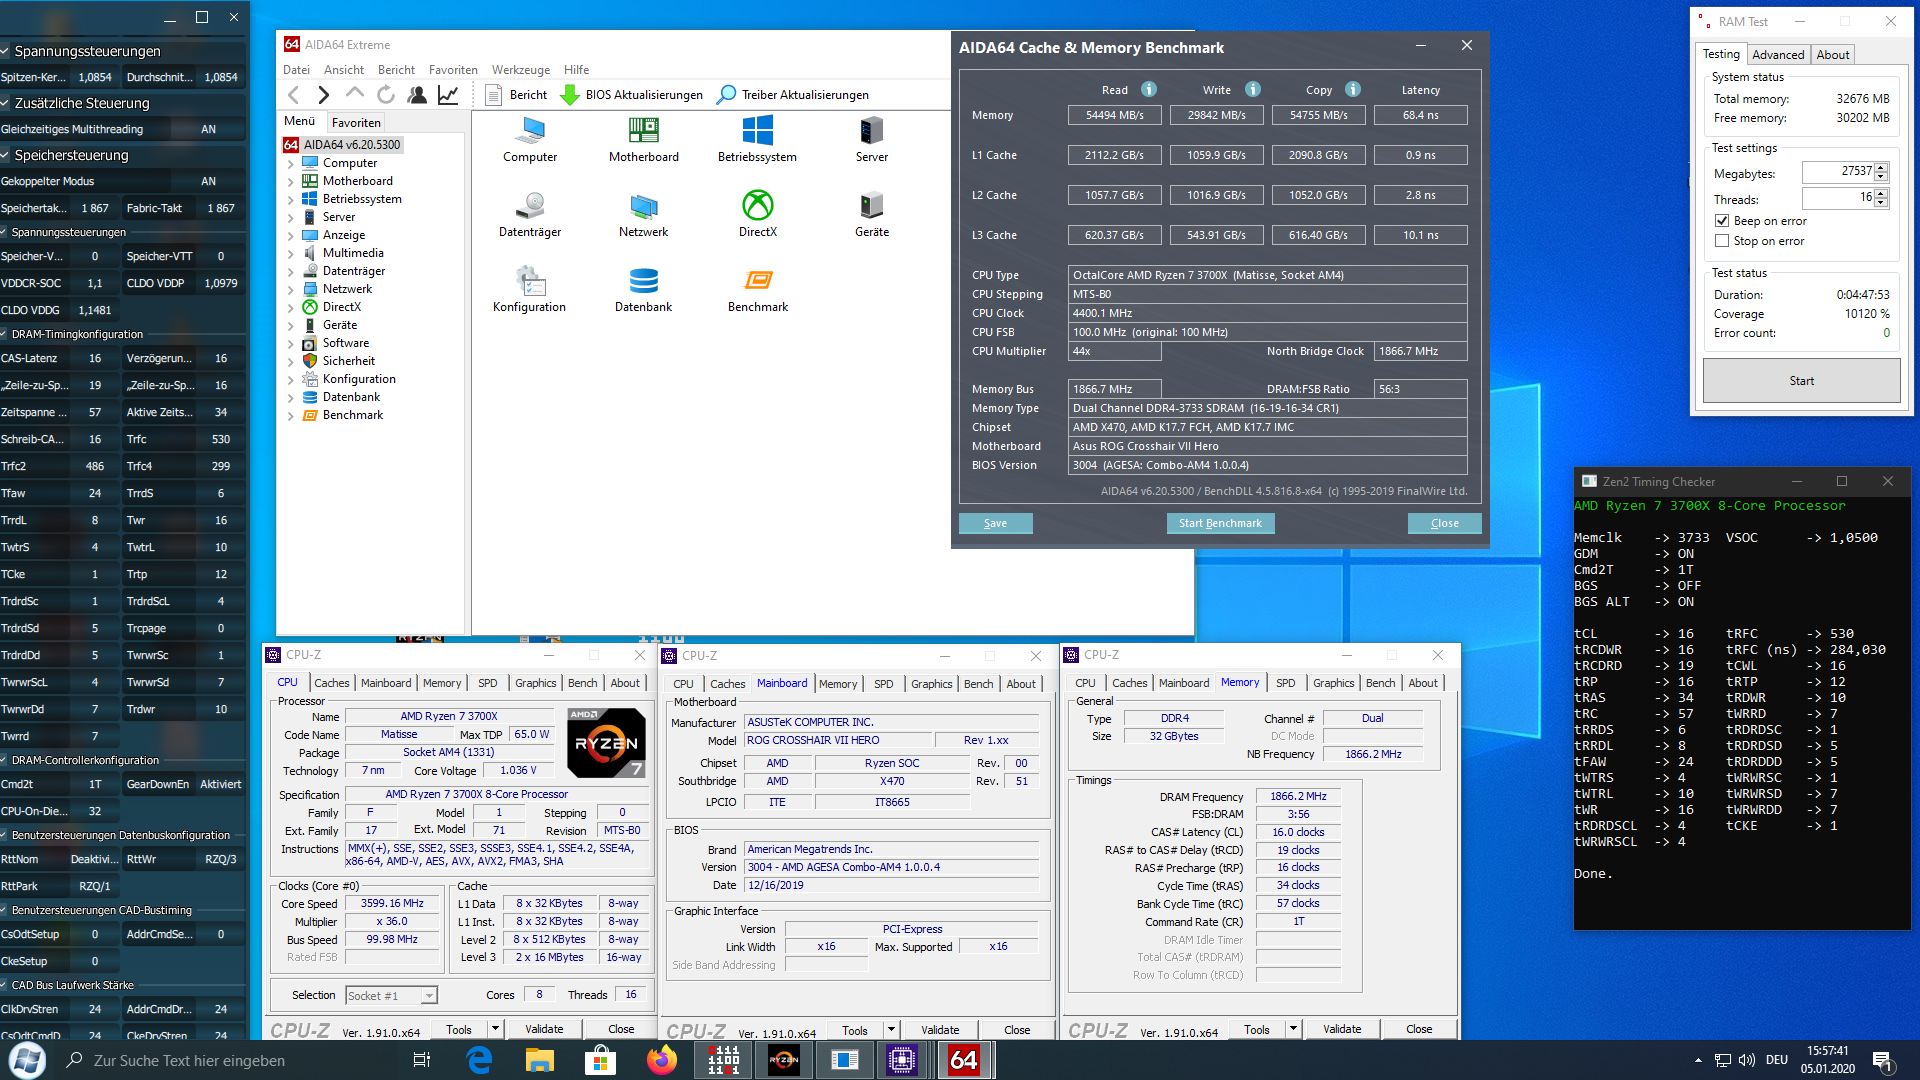Image resolution: width=1920 pixels, height=1080 pixels.
Task: Switch to the Advanced tab in RAM Test
Action: tap(1778, 54)
